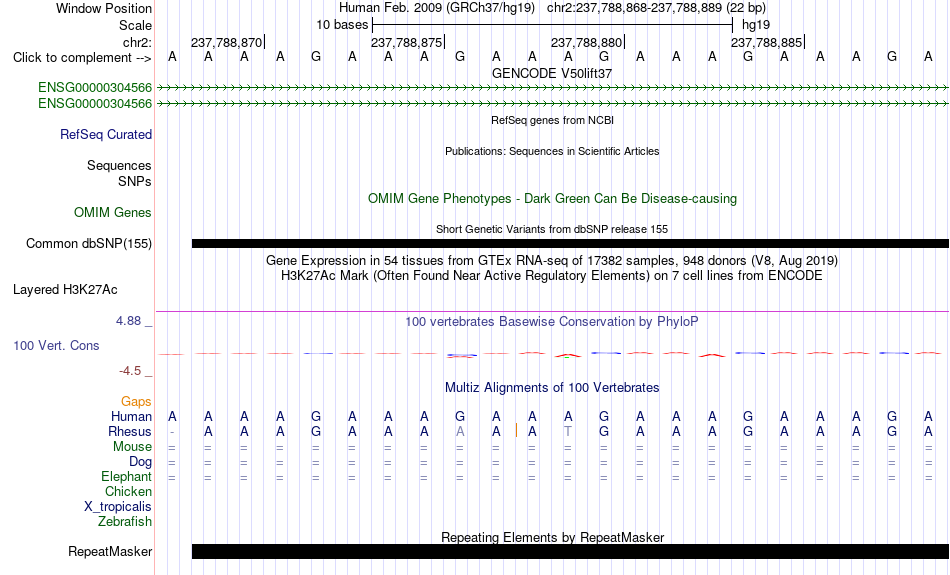Click the Elephant alignment row label

pyautogui.click(x=127, y=477)
